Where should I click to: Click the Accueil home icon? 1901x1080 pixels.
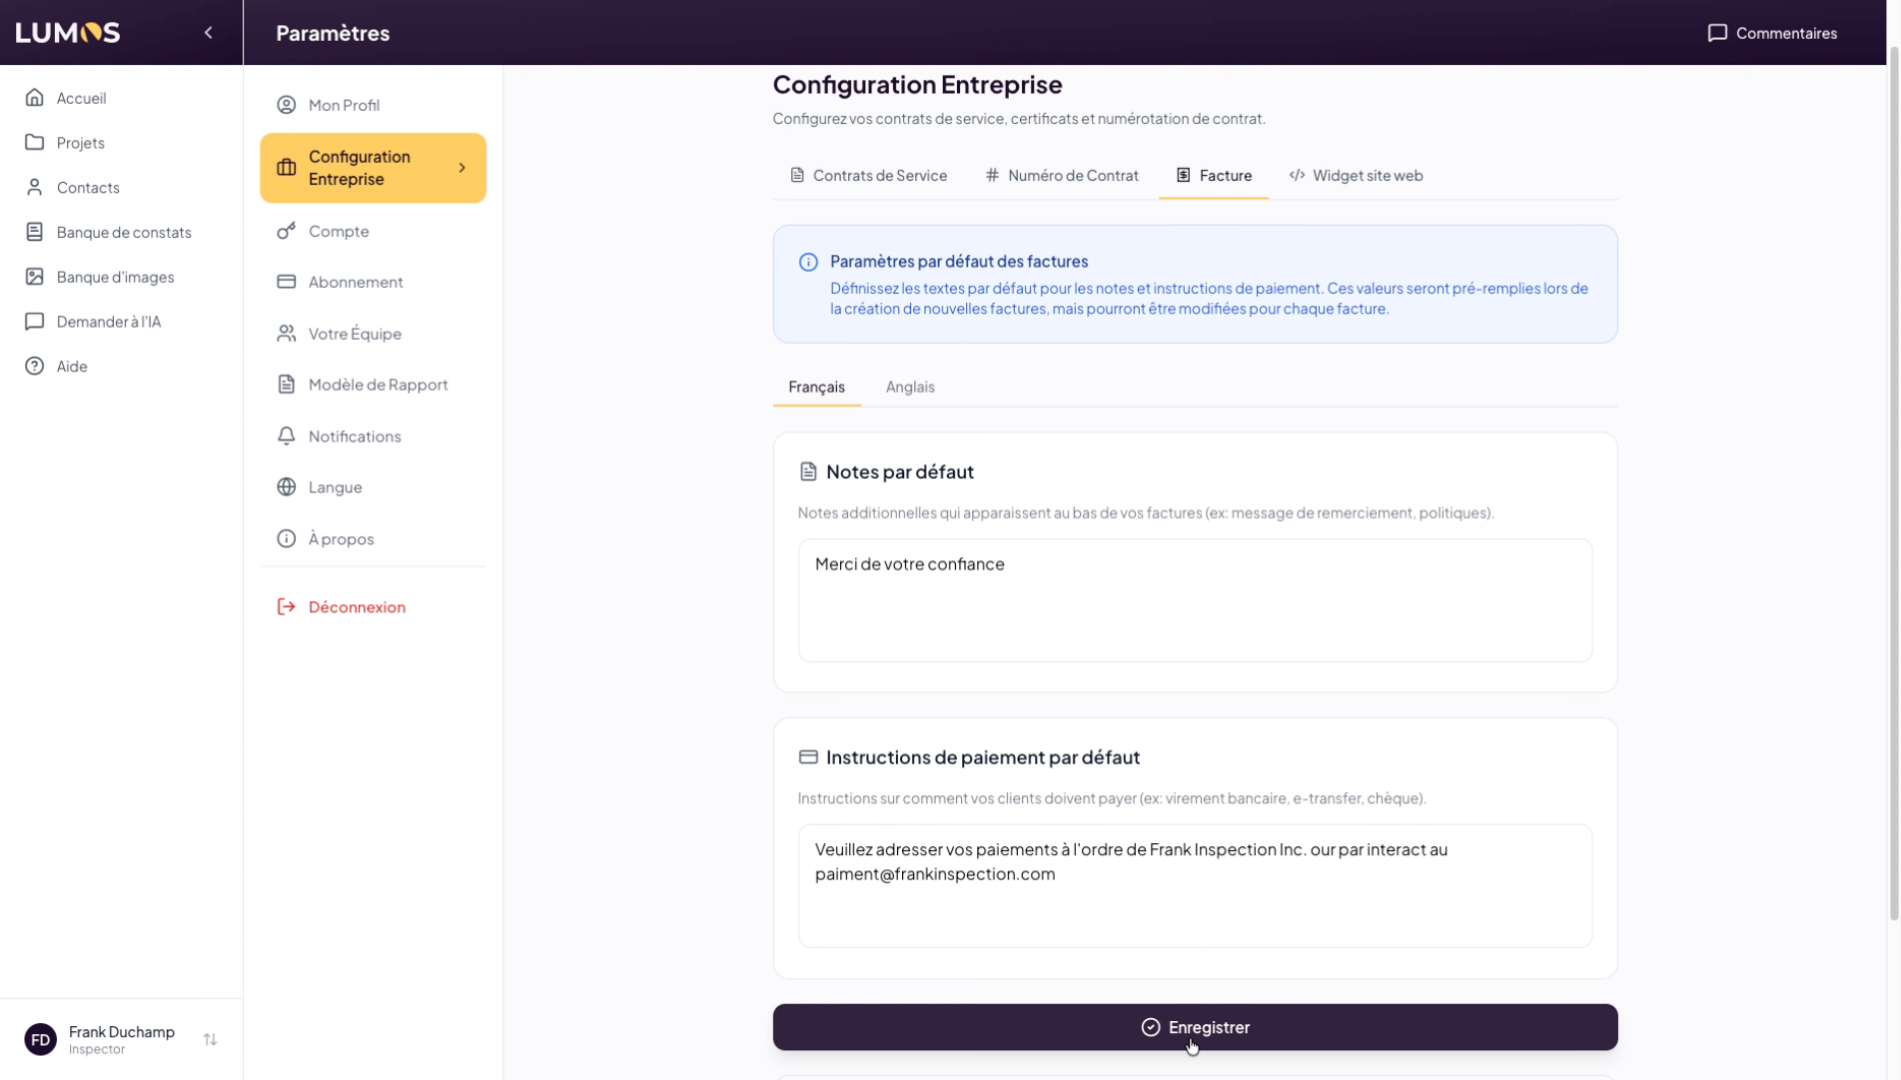pos(35,98)
